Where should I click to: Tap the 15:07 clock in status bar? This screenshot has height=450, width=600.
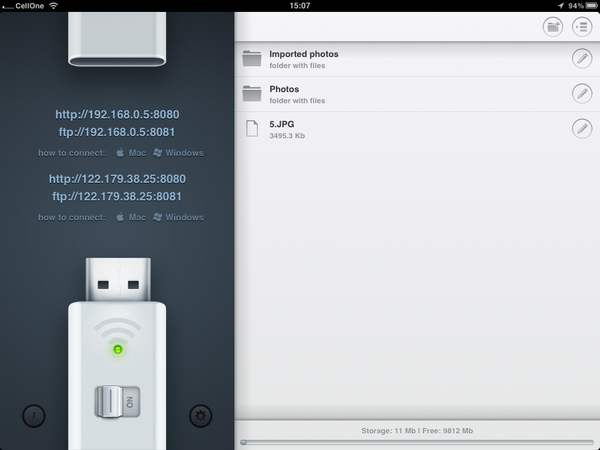coord(300,6)
